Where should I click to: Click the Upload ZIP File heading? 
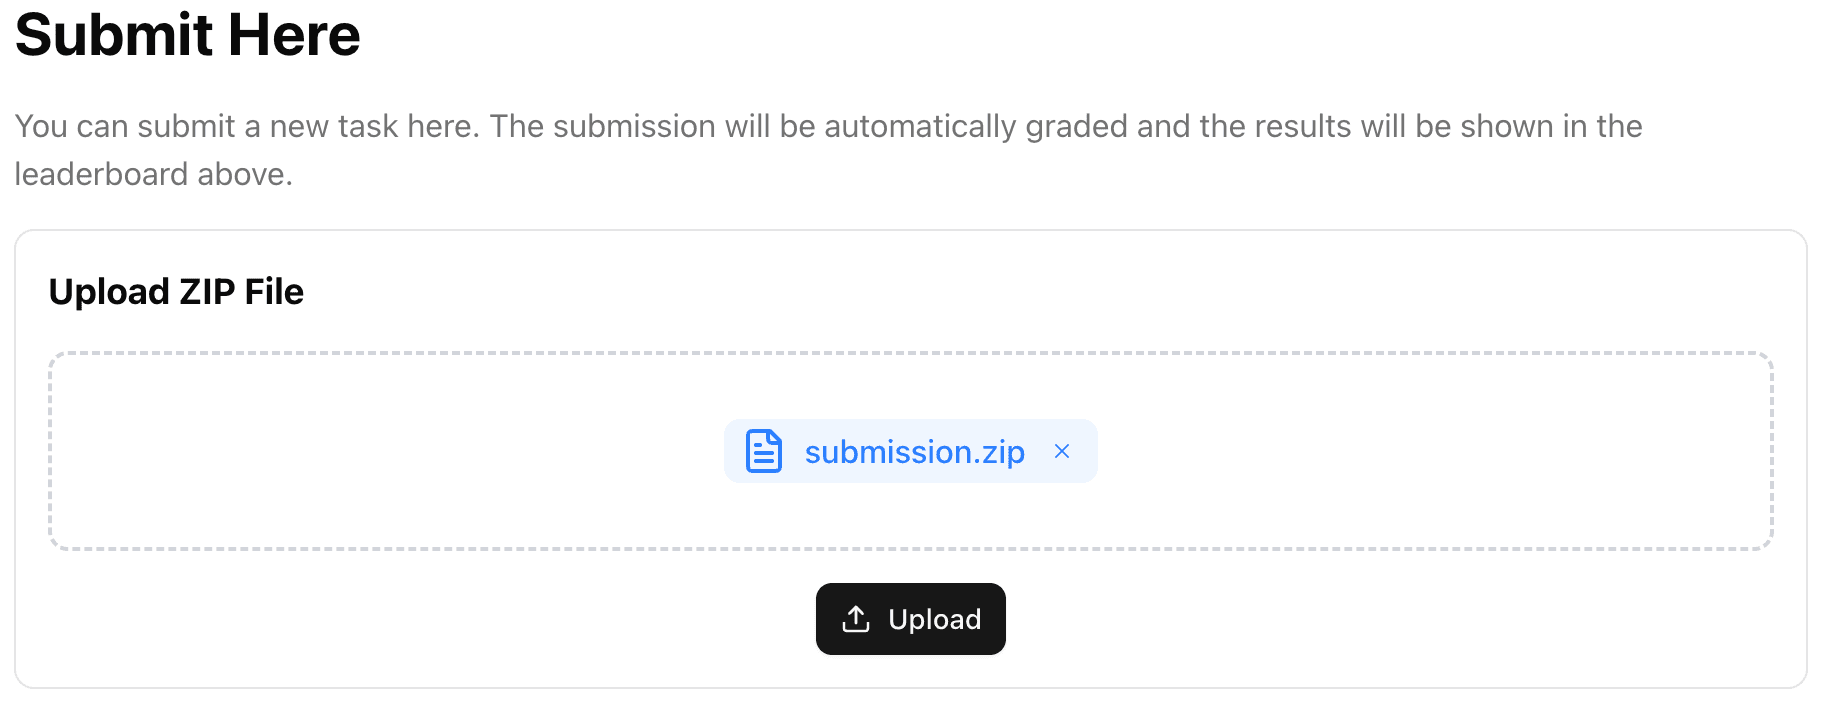coord(176,291)
